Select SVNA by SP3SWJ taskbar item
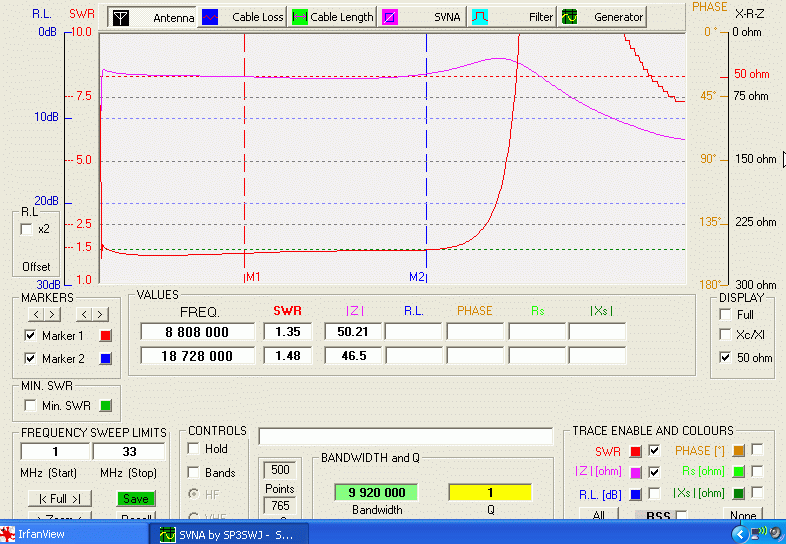Image resolution: width=786 pixels, height=544 pixels. point(228,534)
